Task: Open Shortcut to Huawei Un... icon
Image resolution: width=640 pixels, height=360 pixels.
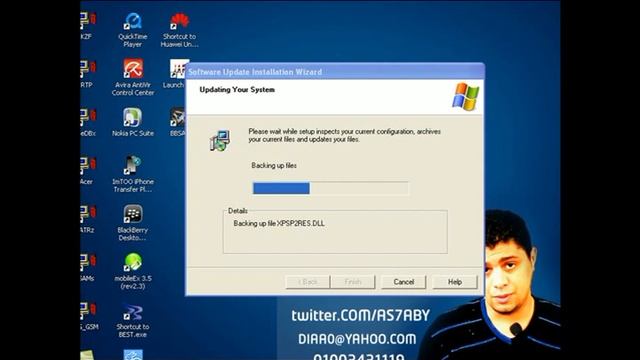Action: tap(180, 30)
